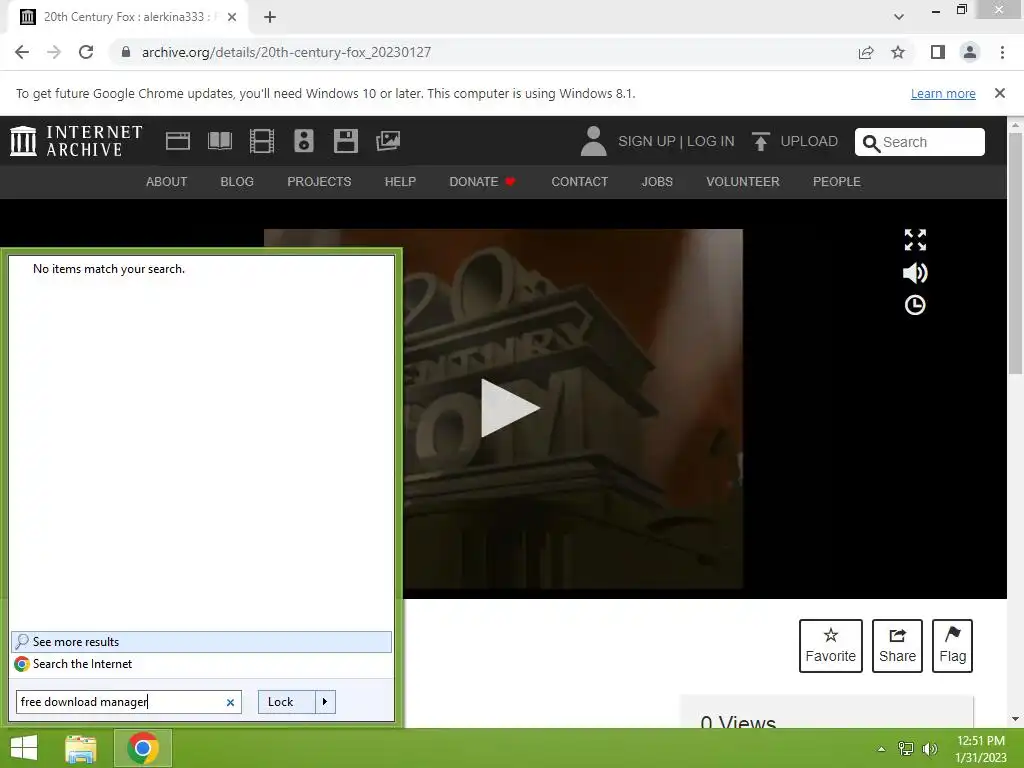Click the magnifier in Archive search box
The height and width of the screenshot is (768, 1024).
[x=871, y=143]
